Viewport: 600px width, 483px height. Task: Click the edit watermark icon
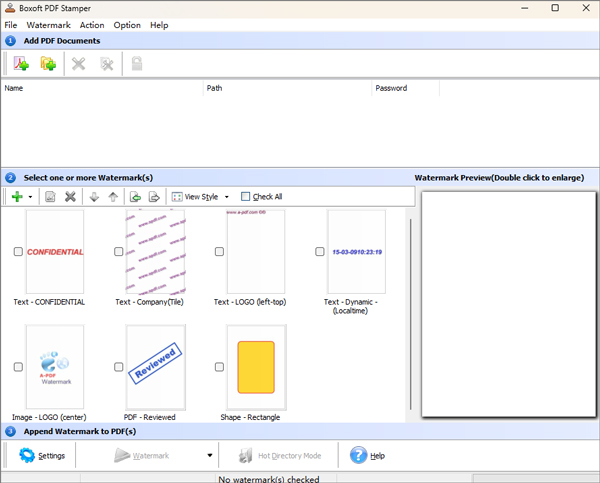pyautogui.click(x=50, y=197)
